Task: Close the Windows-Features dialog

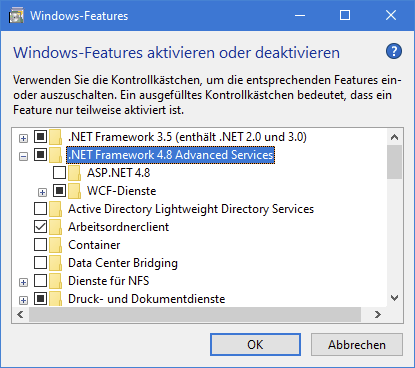Action: coord(391,15)
